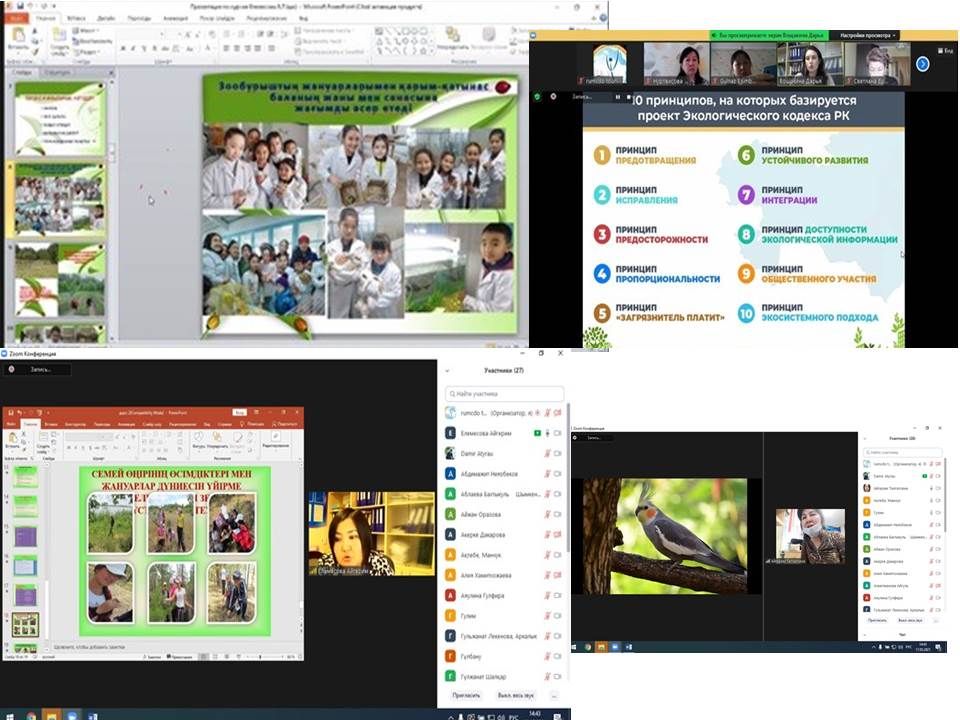Switch to the Структура tab in the slide panel
Image resolution: width=960 pixels, height=720 pixels.
tap(58, 73)
